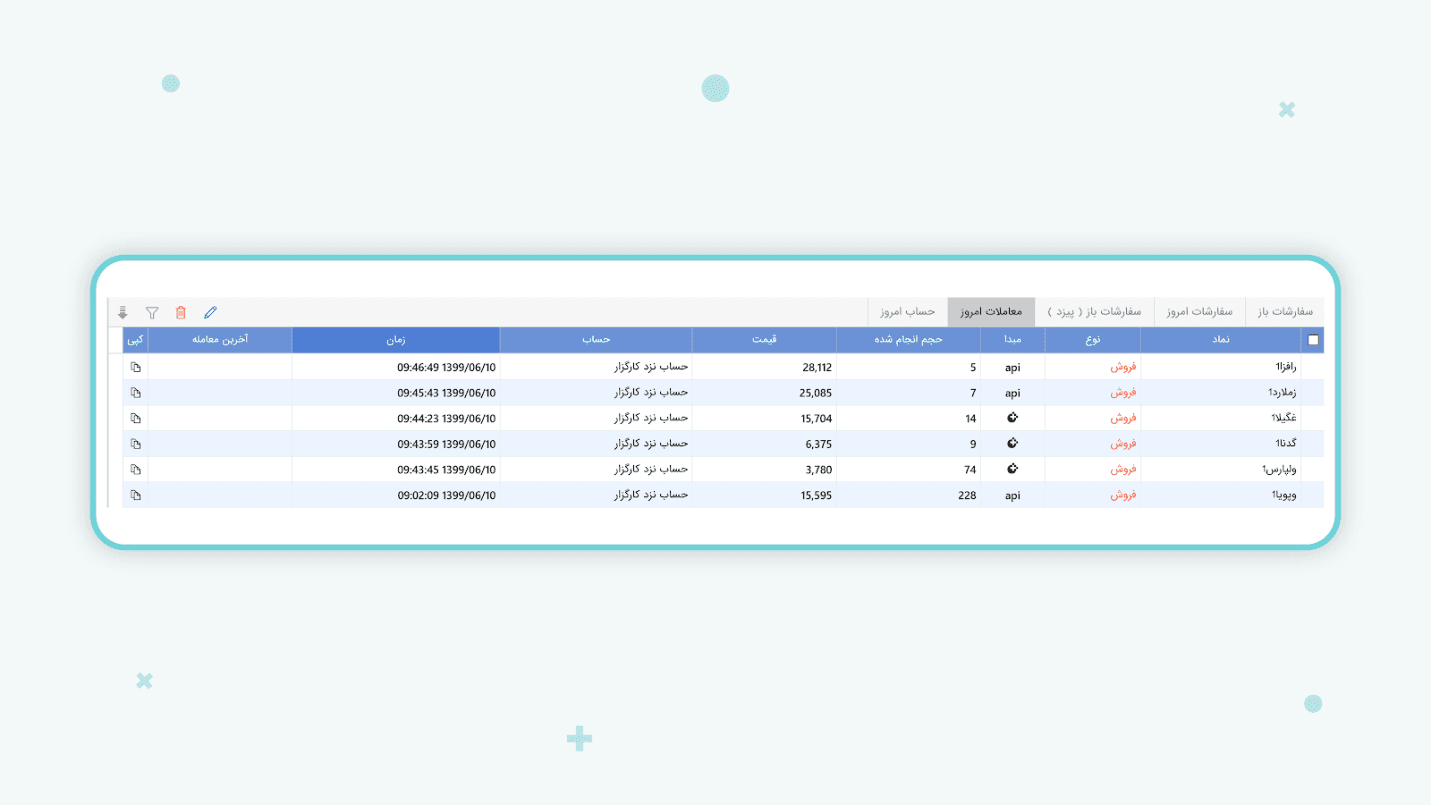Click origin icon in row with volume 9
Image resolution: width=1431 pixels, height=805 pixels.
(1012, 443)
